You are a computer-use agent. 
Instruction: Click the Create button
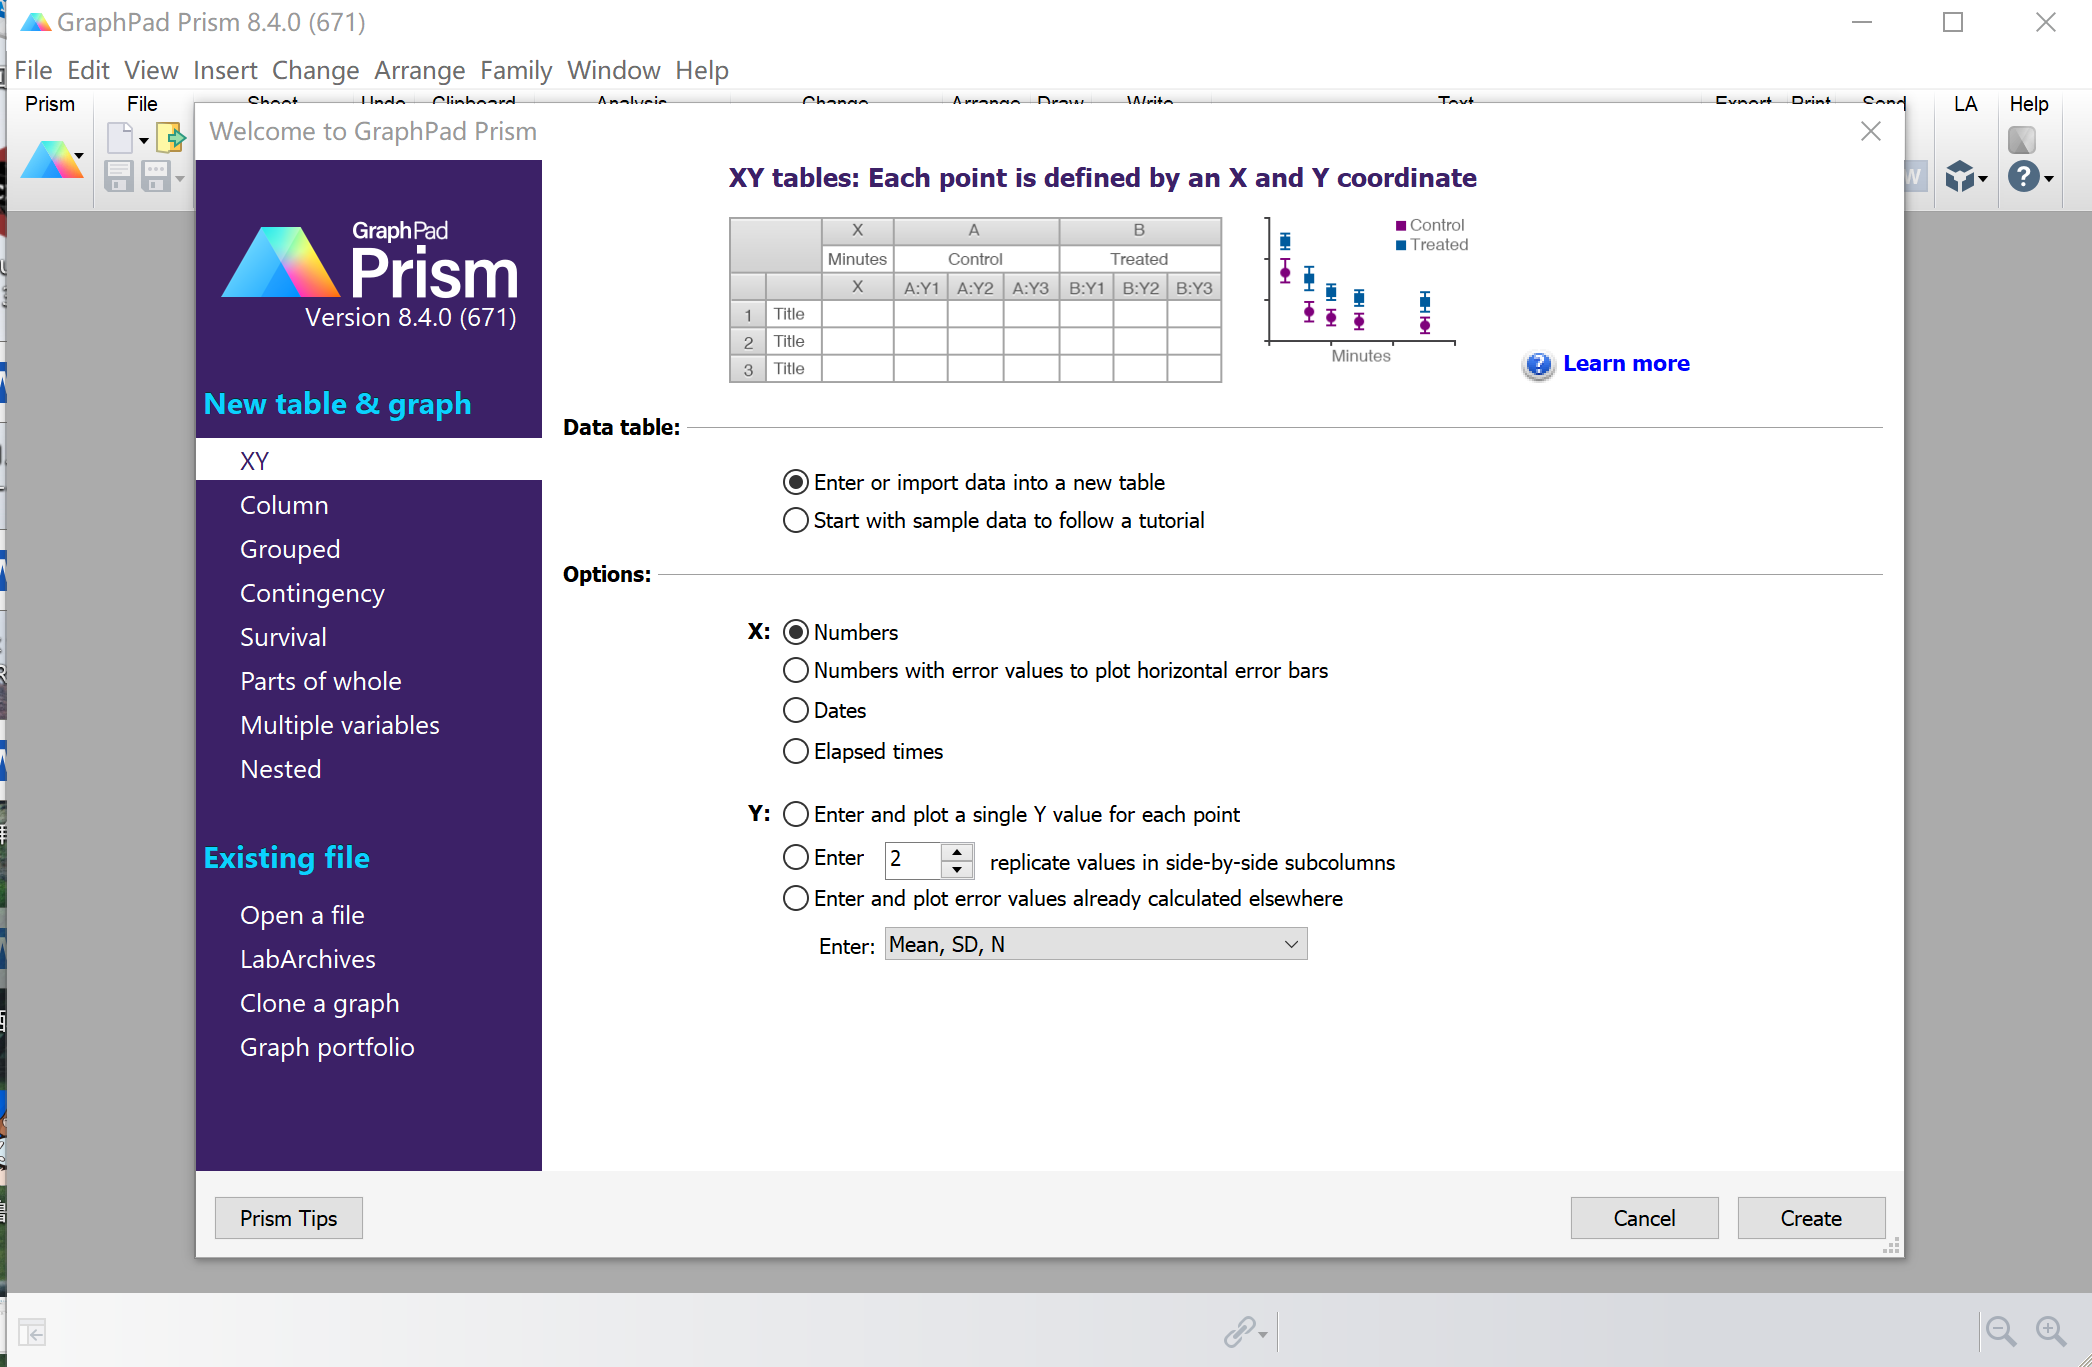(1811, 1218)
